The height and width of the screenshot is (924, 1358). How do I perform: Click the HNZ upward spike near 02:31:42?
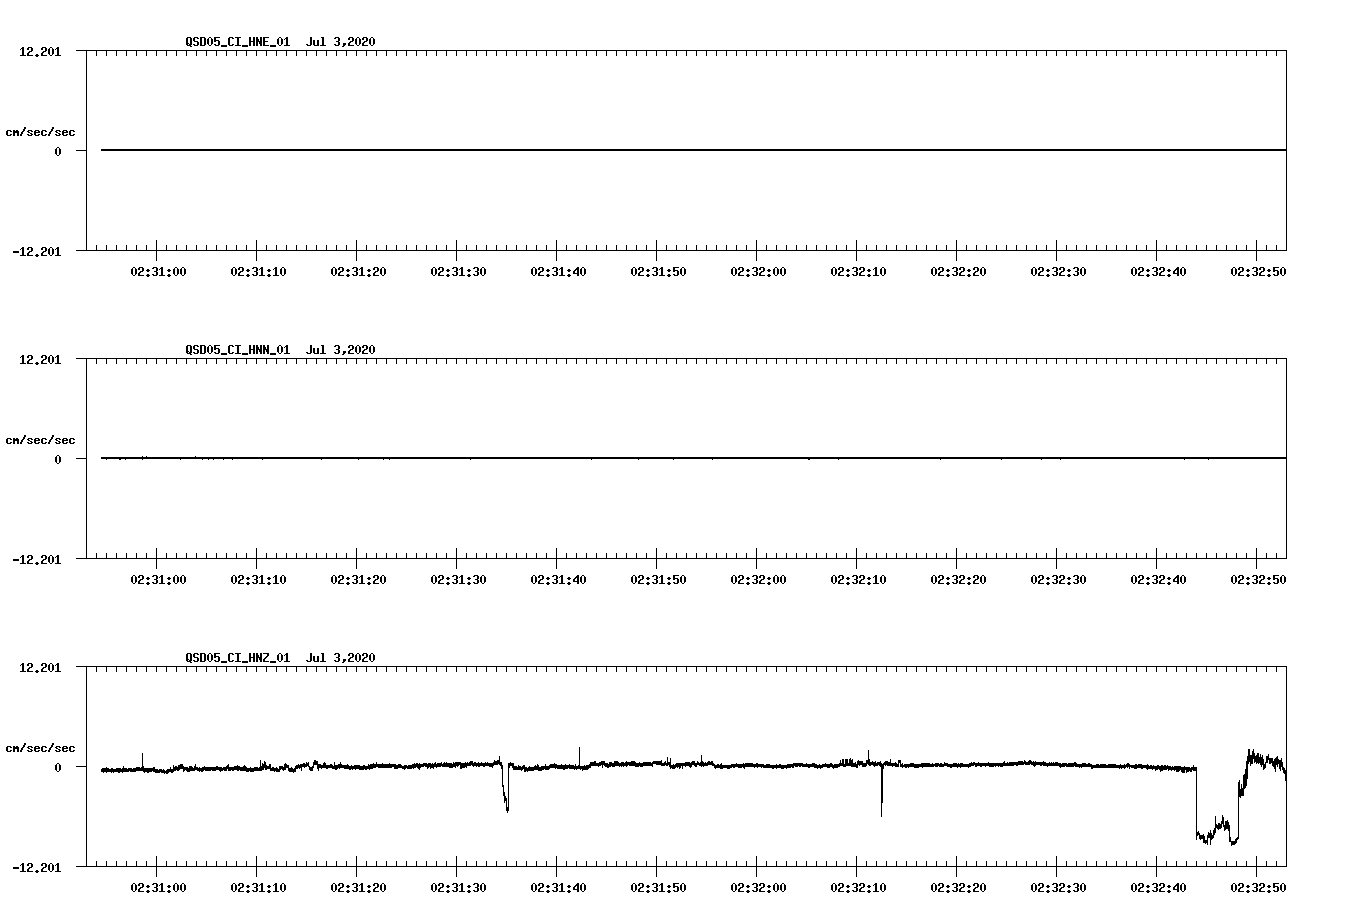pos(579,757)
